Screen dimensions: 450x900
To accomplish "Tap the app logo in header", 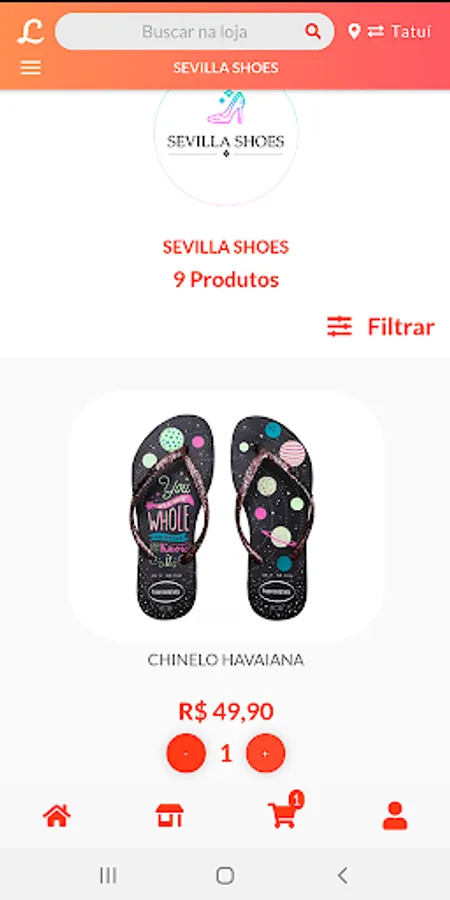I will (x=30, y=32).
